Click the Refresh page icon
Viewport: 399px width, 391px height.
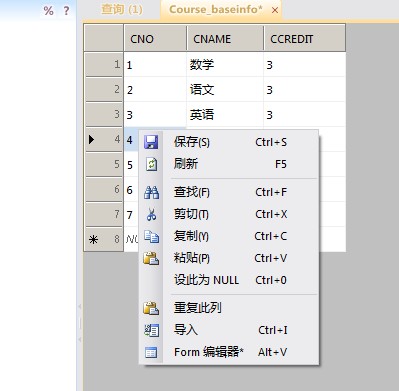pos(151,164)
